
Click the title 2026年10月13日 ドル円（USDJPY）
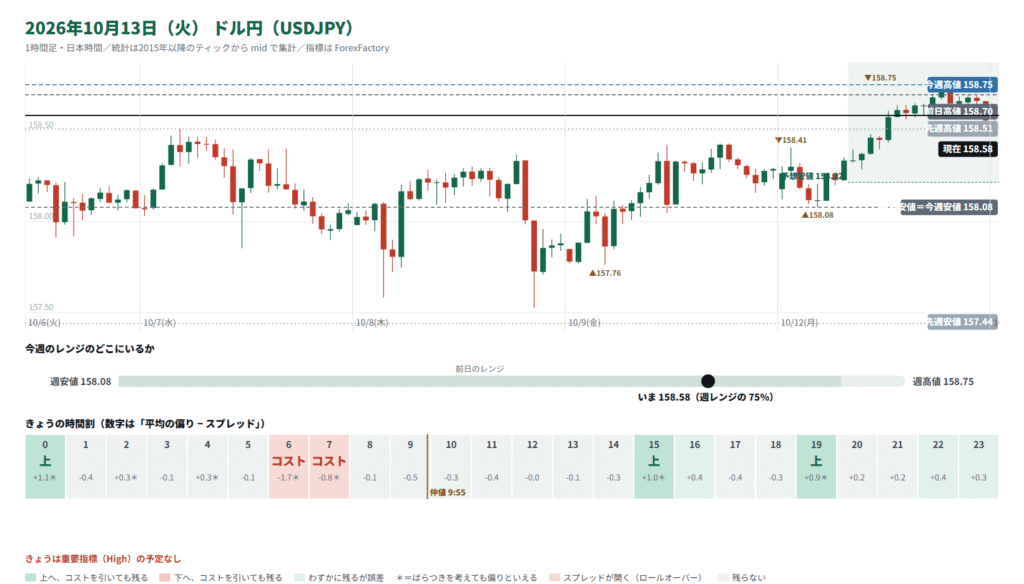(x=189, y=28)
